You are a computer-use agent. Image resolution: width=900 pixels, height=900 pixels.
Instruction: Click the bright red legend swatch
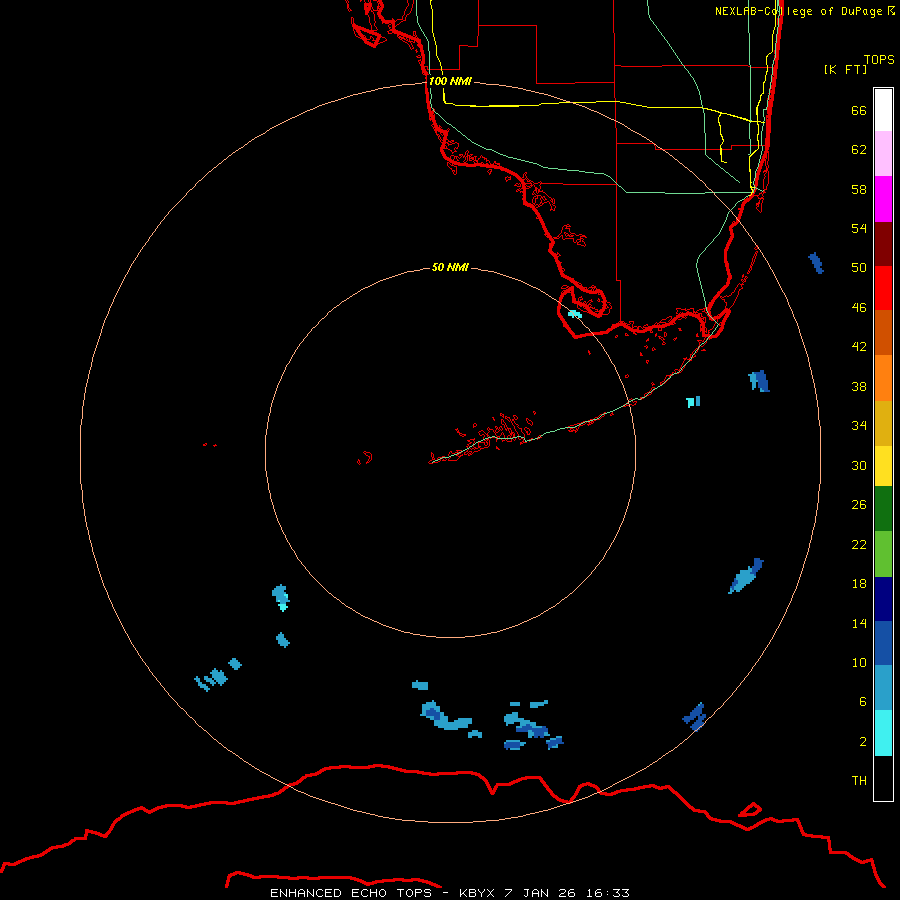click(883, 288)
